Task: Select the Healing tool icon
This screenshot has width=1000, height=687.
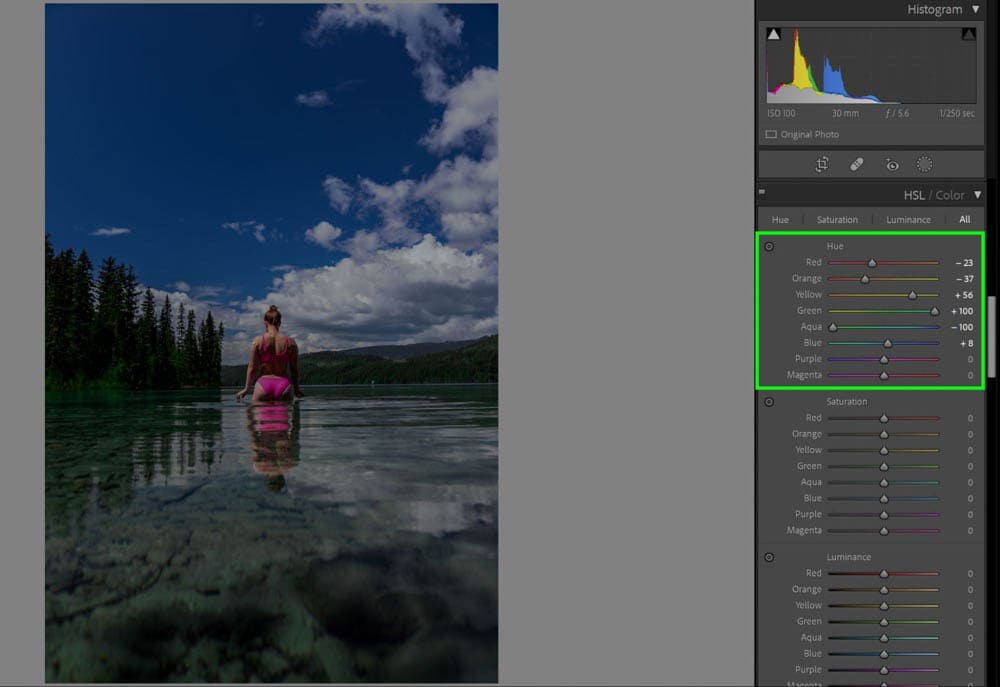Action: pyautogui.click(x=857, y=165)
